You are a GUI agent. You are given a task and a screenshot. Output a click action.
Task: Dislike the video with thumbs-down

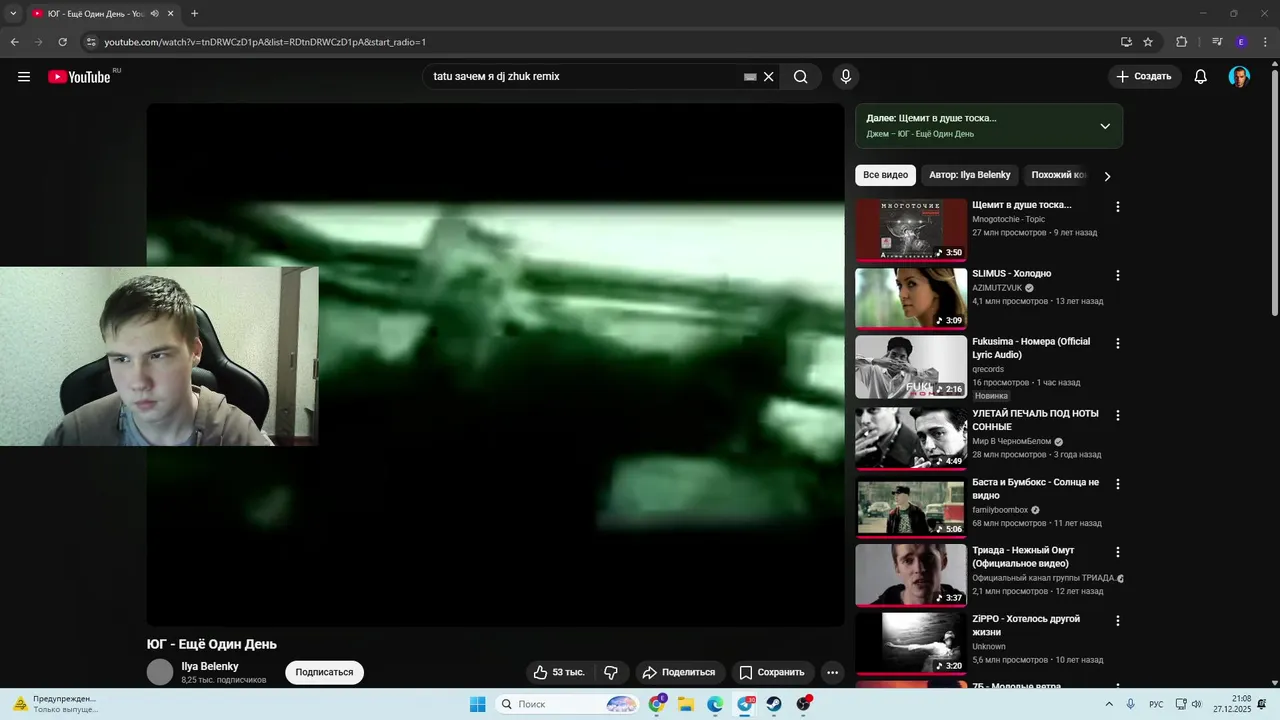click(611, 672)
